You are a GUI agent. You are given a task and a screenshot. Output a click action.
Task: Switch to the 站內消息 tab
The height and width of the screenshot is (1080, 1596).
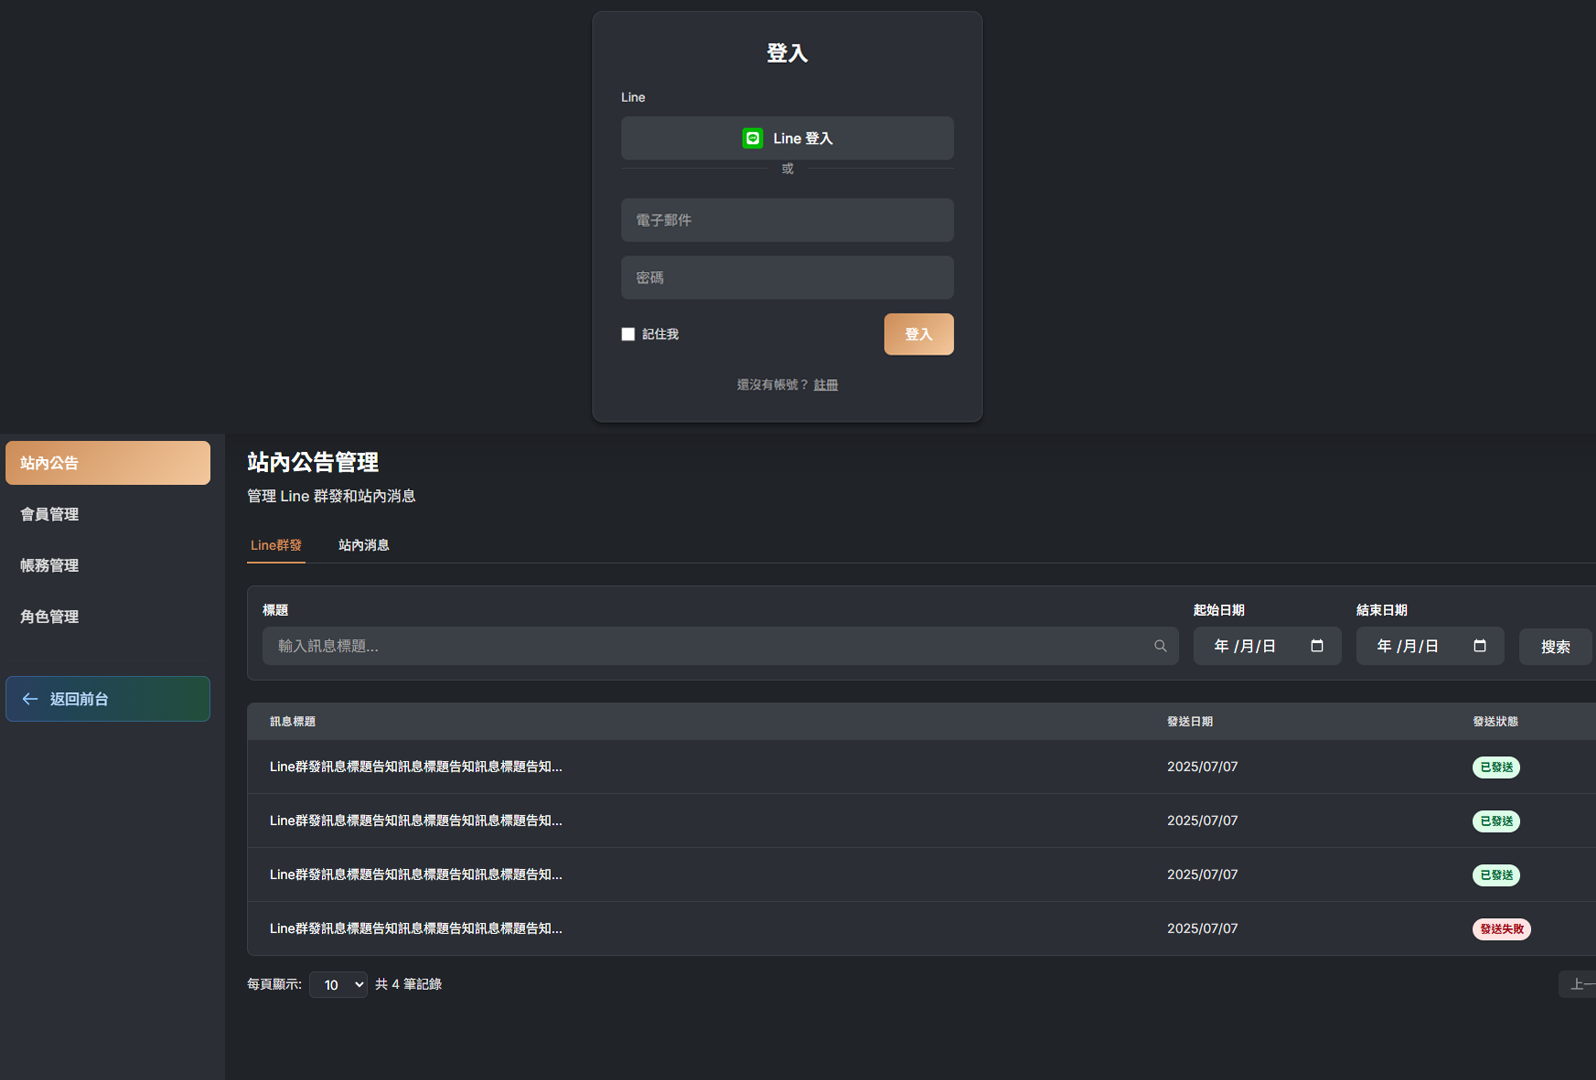[363, 545]
